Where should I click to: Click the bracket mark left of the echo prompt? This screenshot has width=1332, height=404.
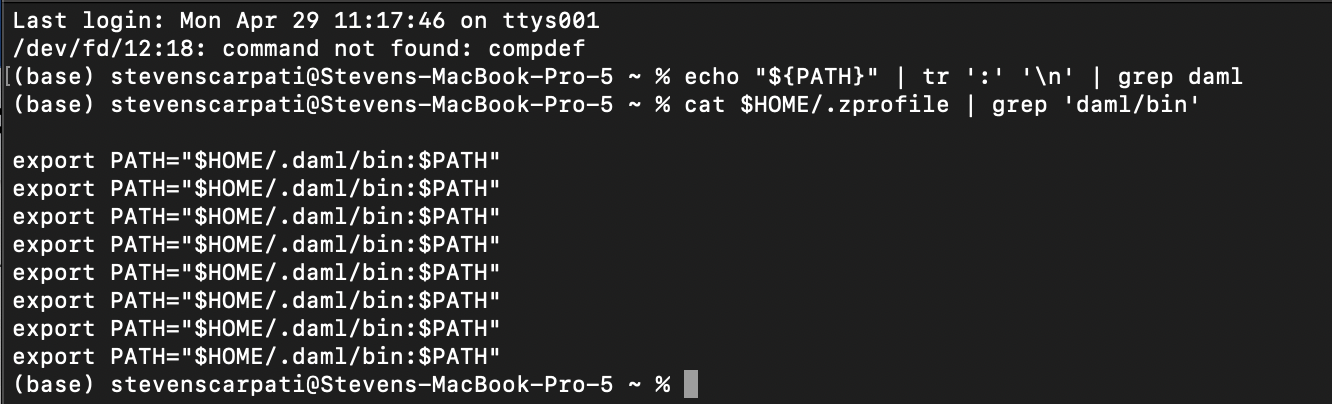[x=9, y=76]
